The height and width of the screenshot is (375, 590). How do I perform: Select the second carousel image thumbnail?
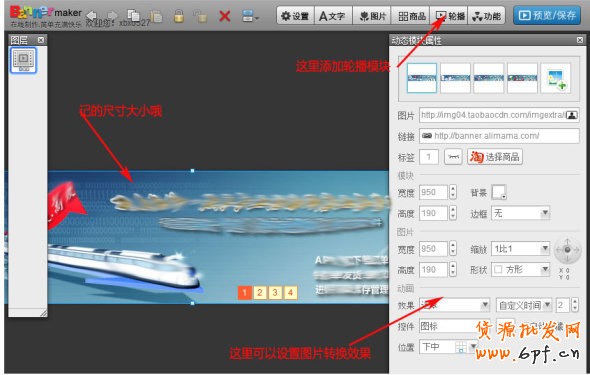click(455, 78)
